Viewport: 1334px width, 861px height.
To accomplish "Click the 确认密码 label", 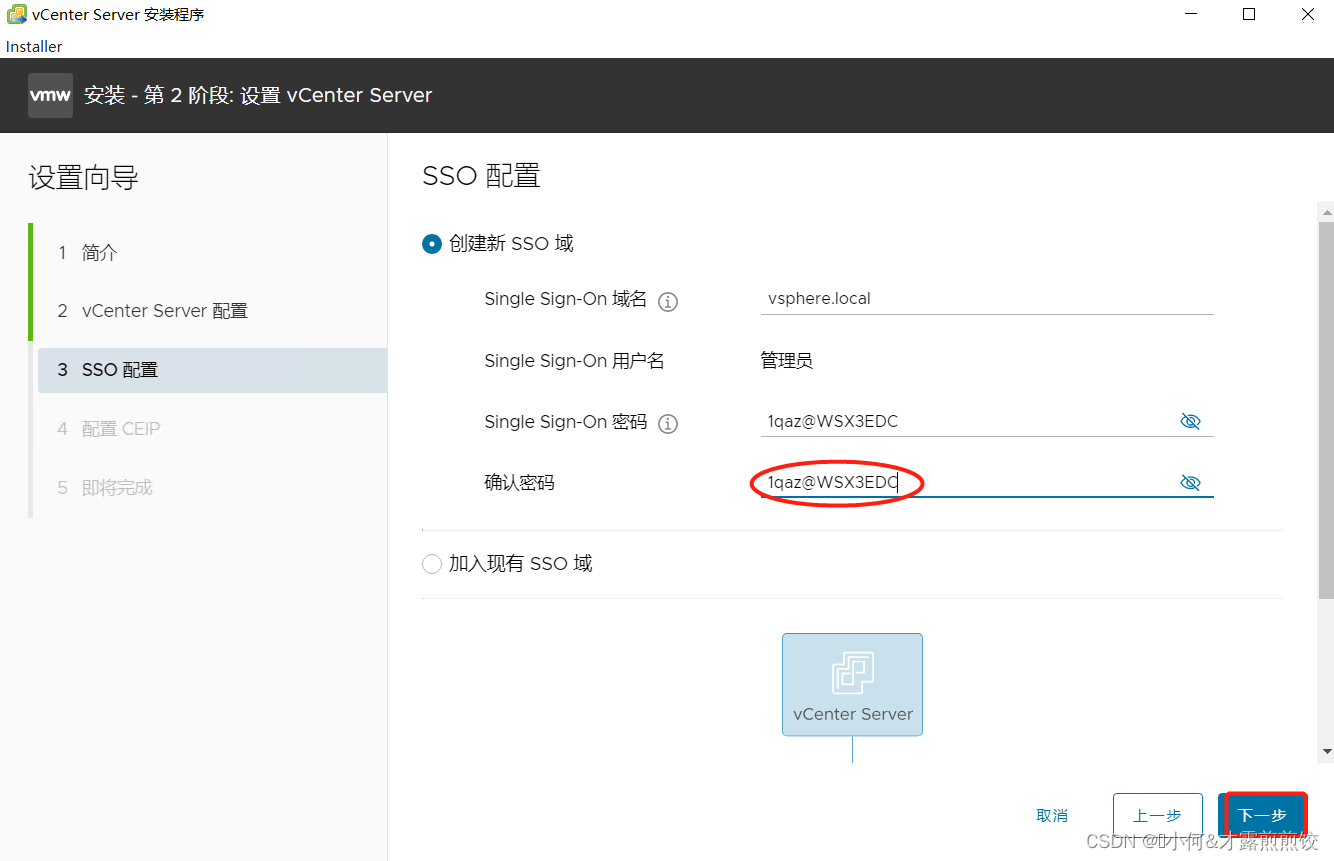I will (519, 483).
